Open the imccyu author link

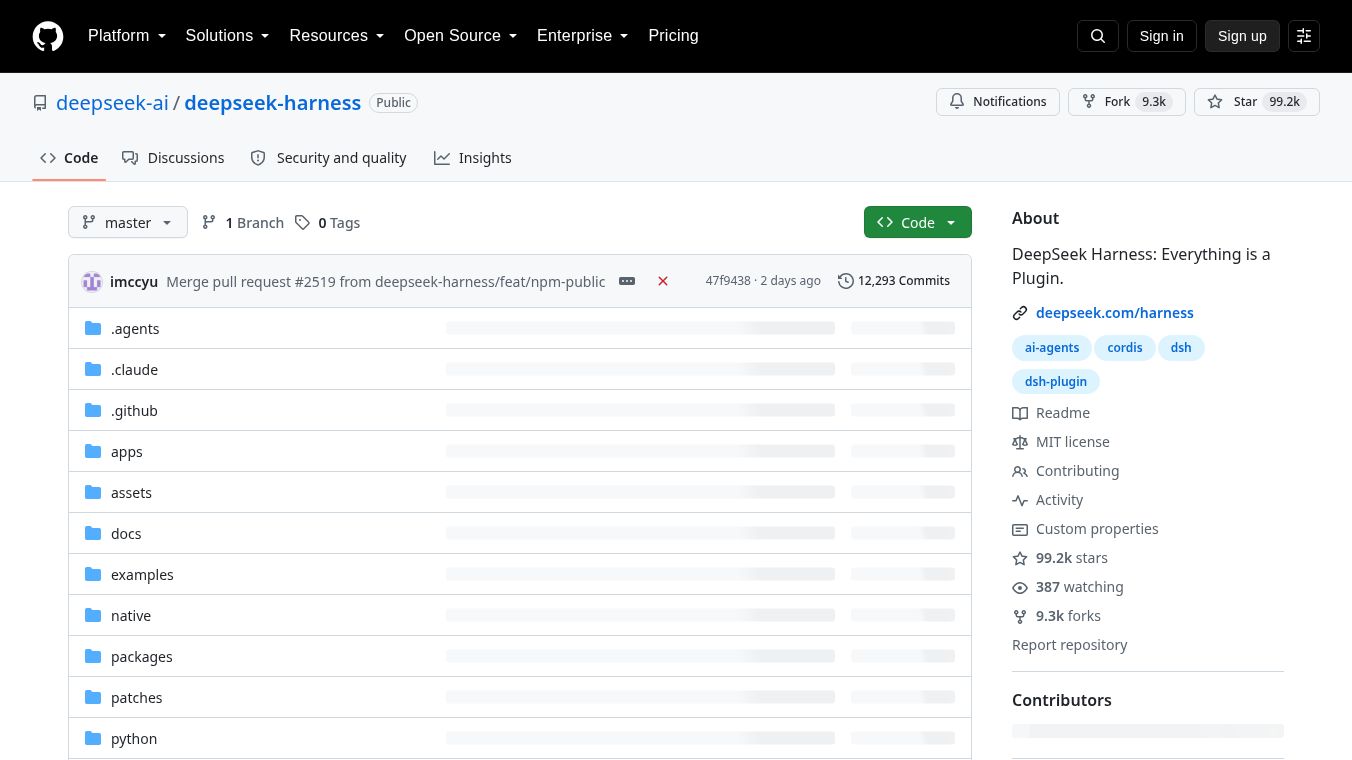pos(134,282)
